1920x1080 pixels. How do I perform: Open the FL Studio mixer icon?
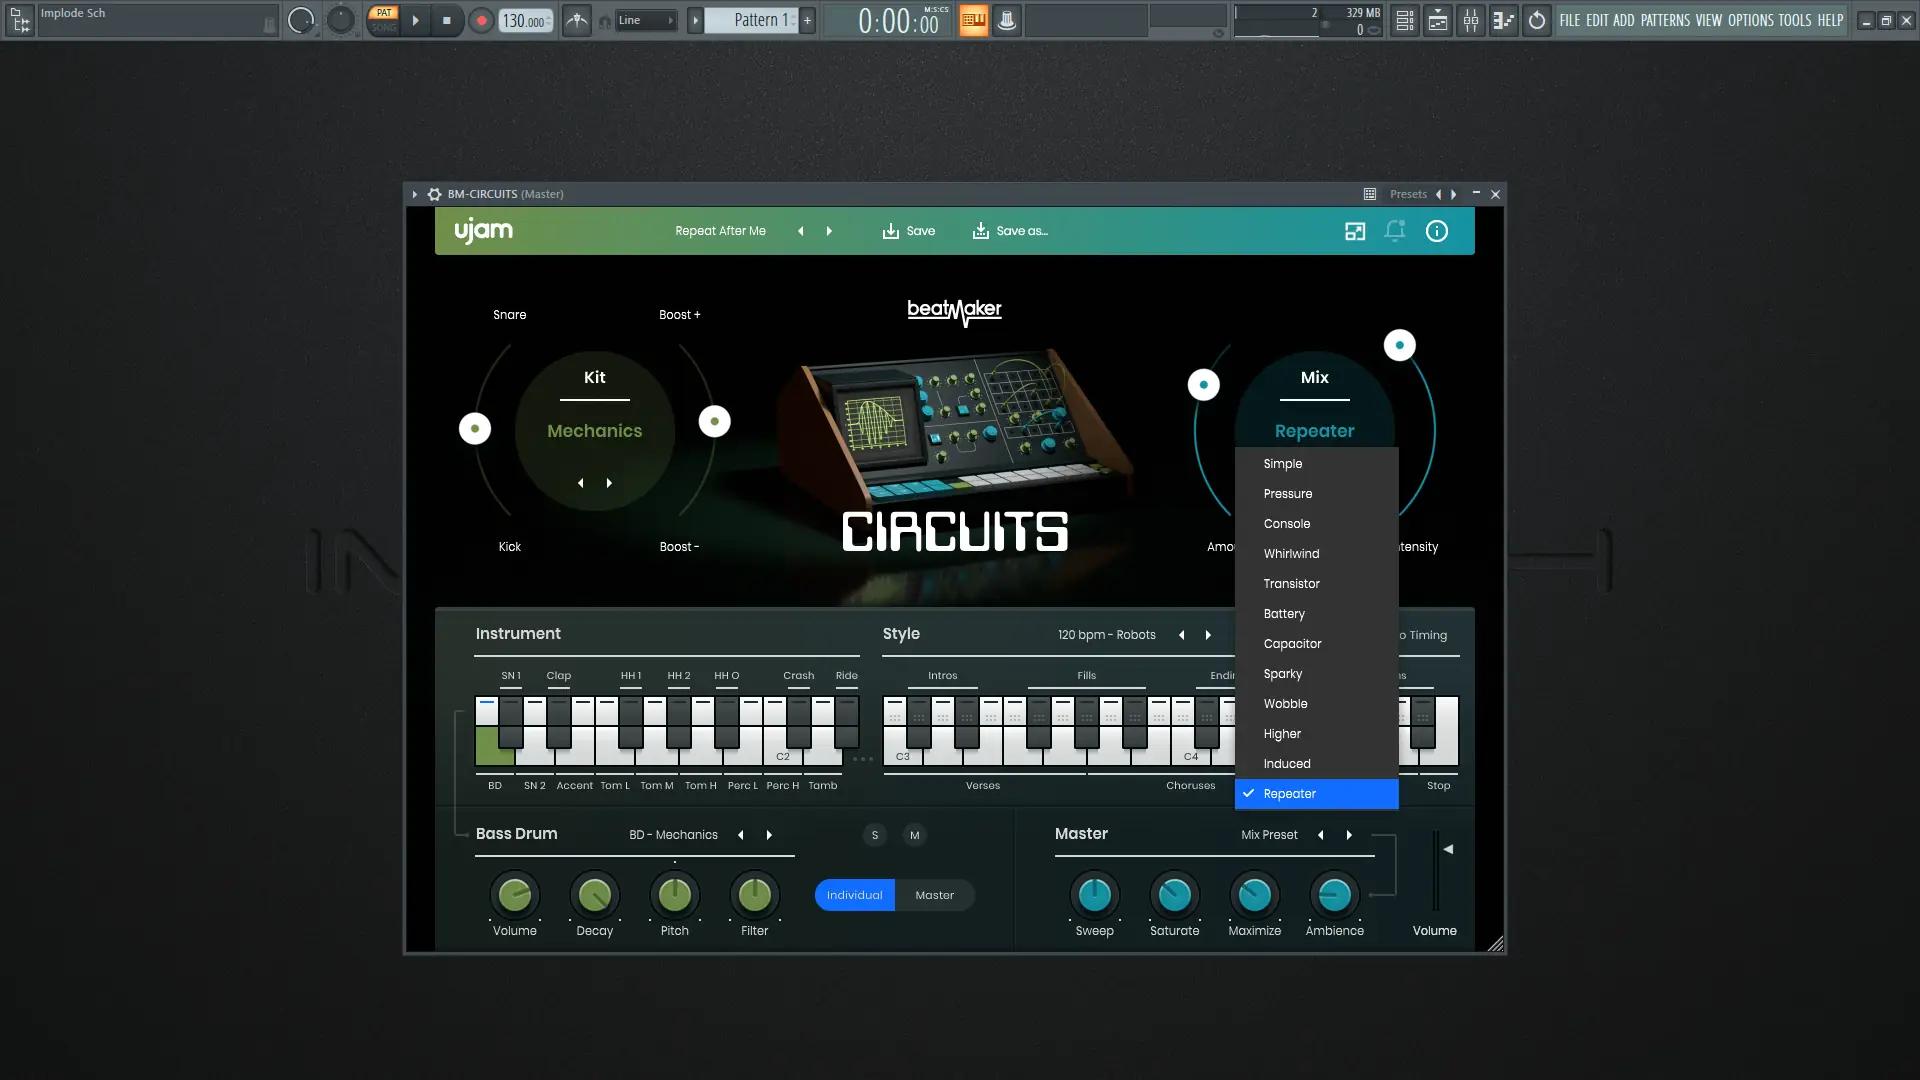[1471, 20]
